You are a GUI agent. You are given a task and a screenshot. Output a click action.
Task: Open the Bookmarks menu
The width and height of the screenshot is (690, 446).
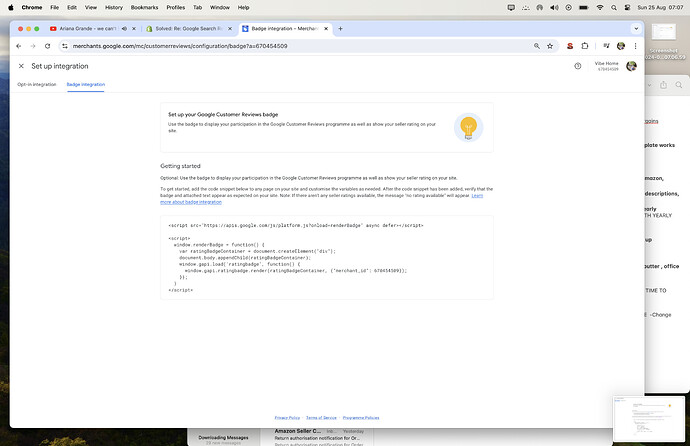point(144,7)
